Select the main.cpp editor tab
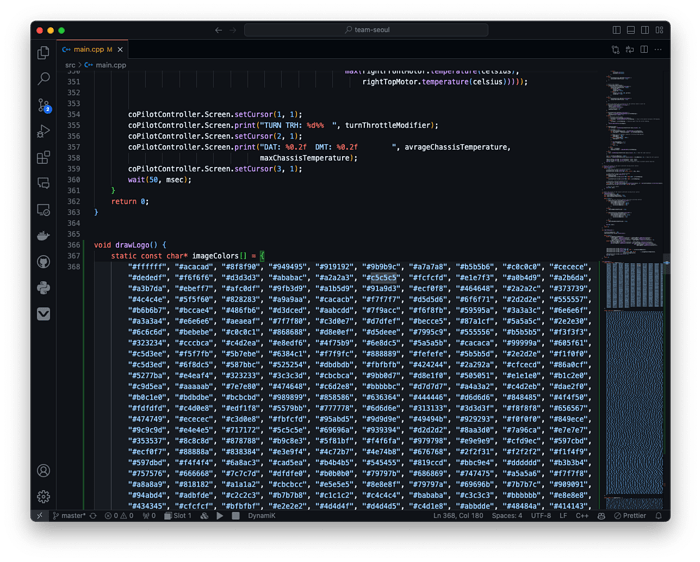The width and height of the screenshot is (700, 562). point(90,48)
